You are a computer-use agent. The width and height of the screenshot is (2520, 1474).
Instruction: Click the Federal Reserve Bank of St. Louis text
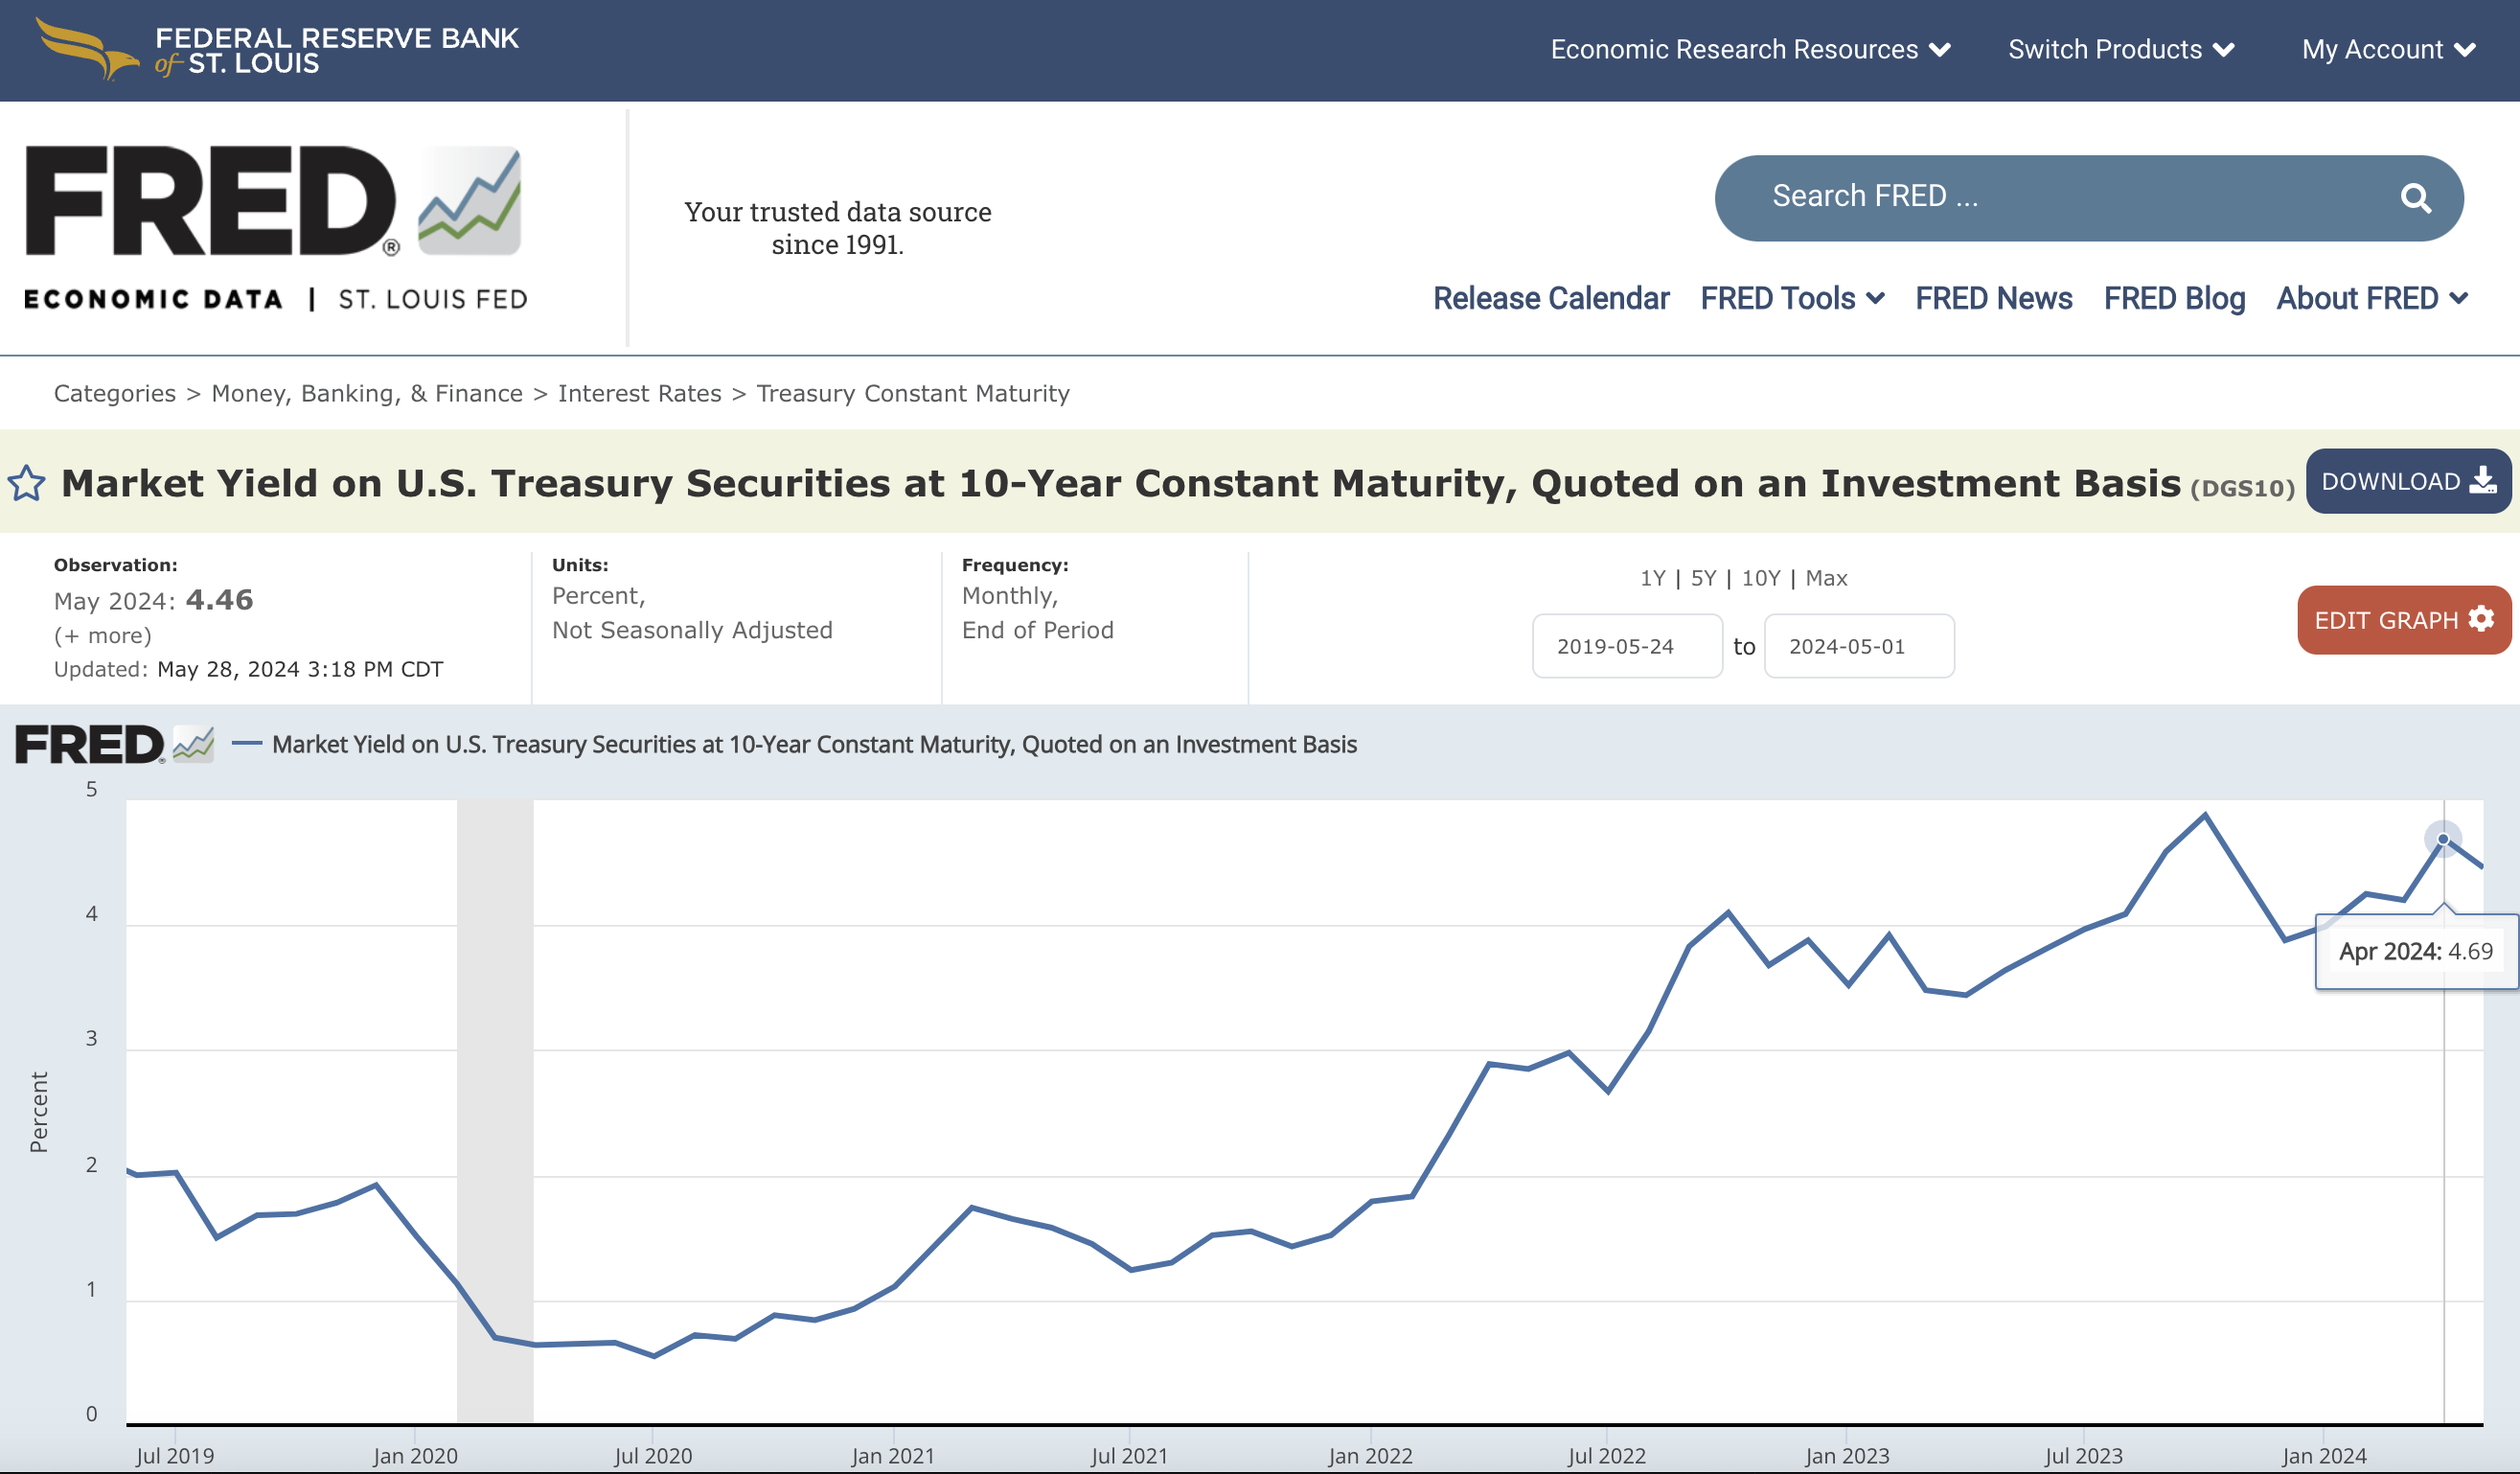336,50
